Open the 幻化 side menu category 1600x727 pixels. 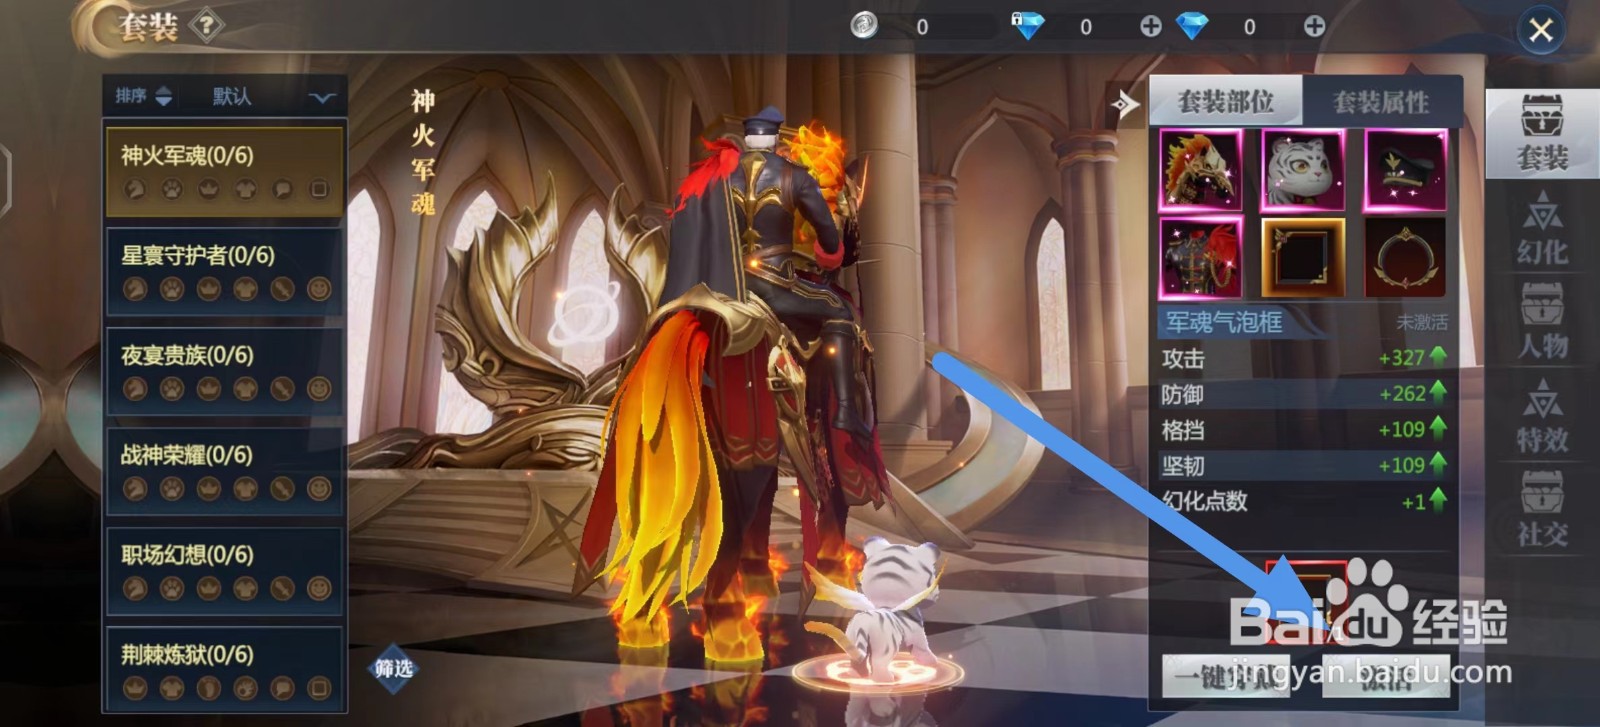[x=1542, y=228]
